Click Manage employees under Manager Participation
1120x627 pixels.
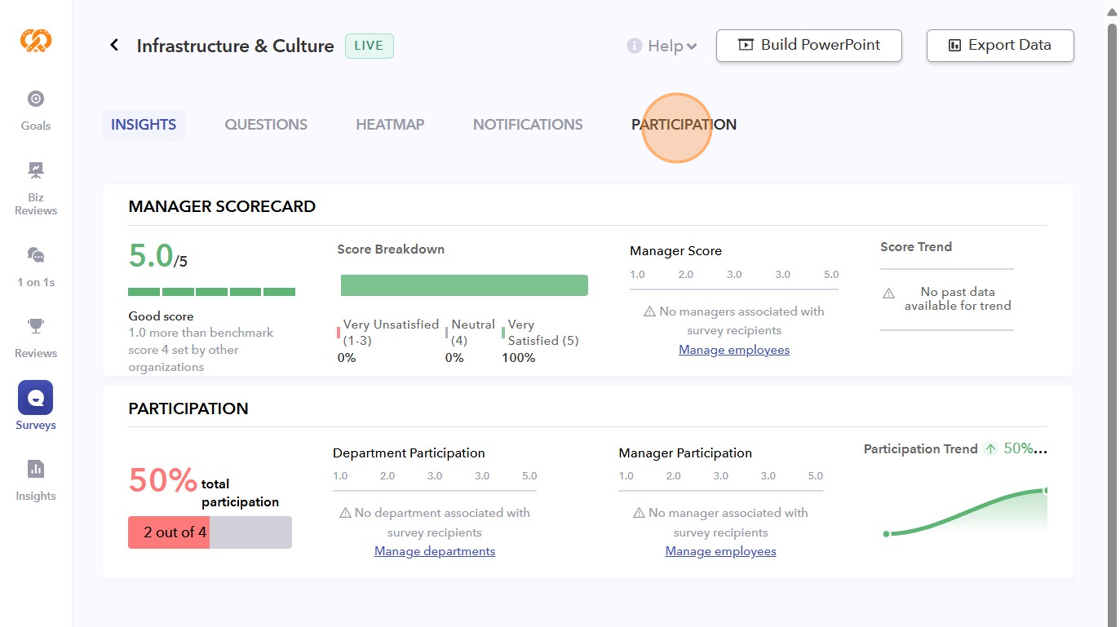pos(721,551)
